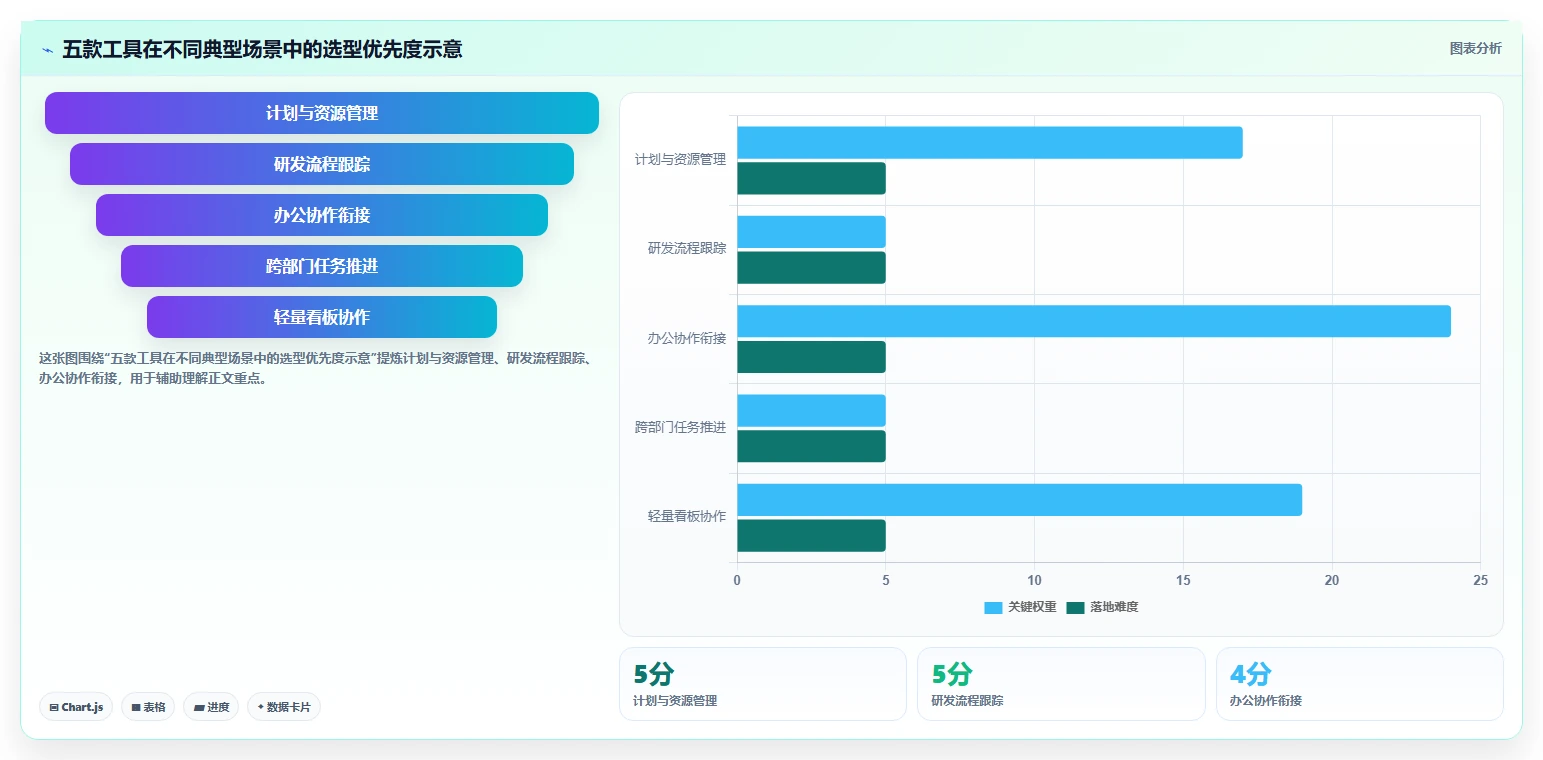
Task: Click the 图表分析 label in header
Action: click(1475, 48)
